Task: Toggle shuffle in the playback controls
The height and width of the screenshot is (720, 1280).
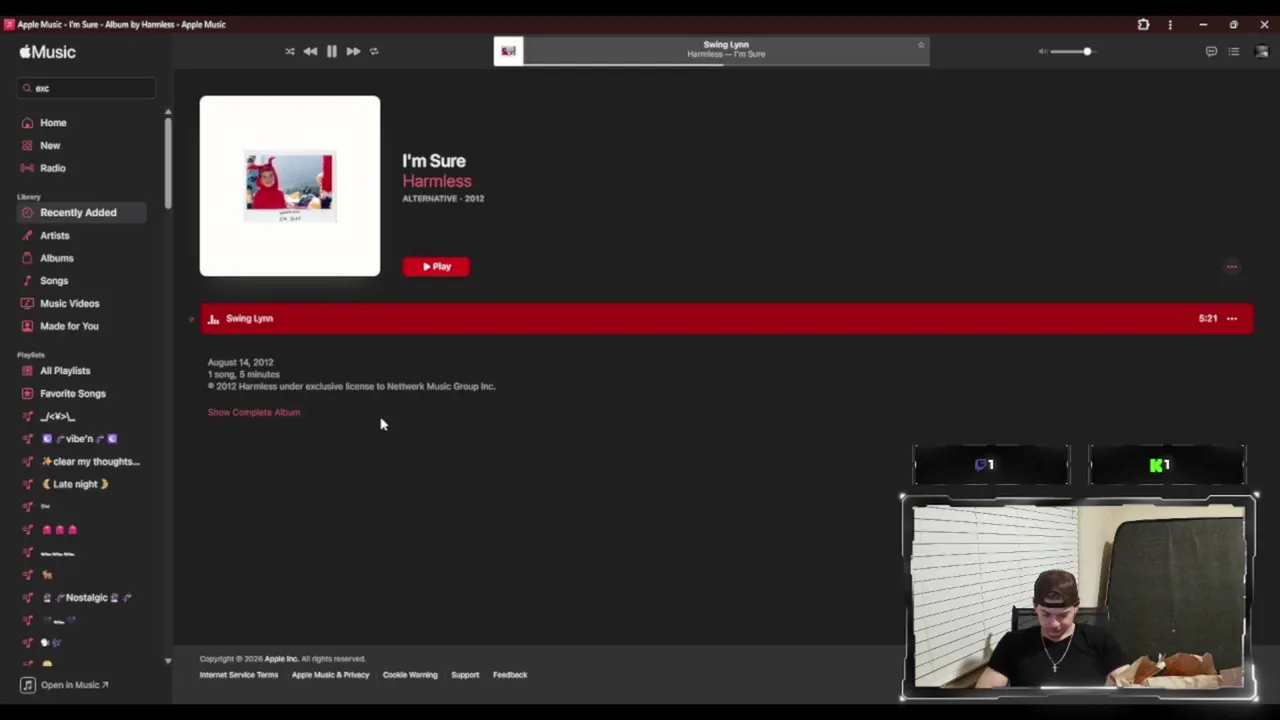Action: pyautogui.click(x=290, y=51)
